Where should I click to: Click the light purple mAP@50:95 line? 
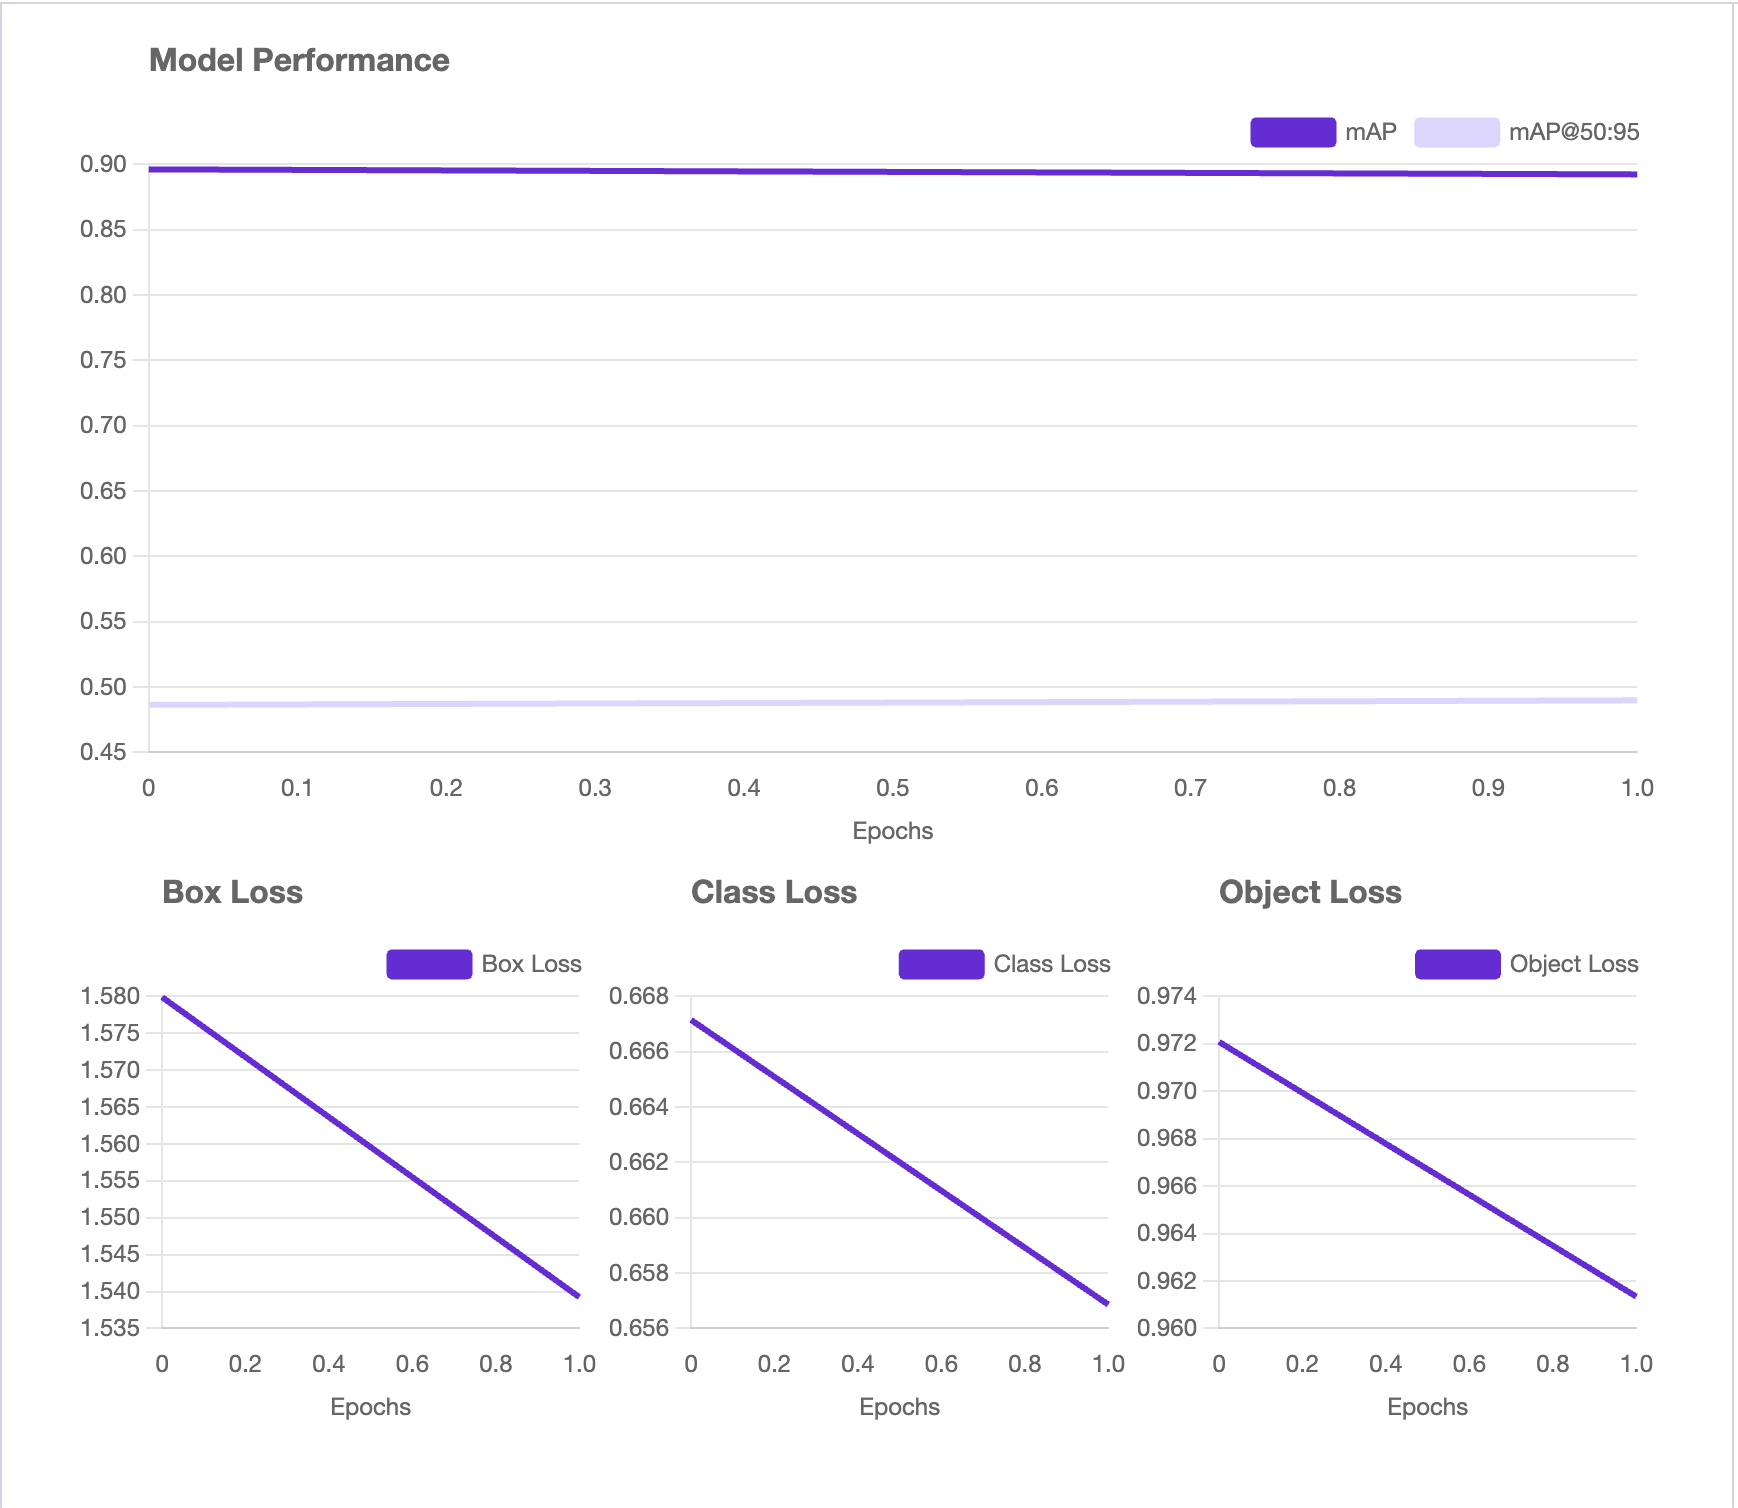point(892,702)
